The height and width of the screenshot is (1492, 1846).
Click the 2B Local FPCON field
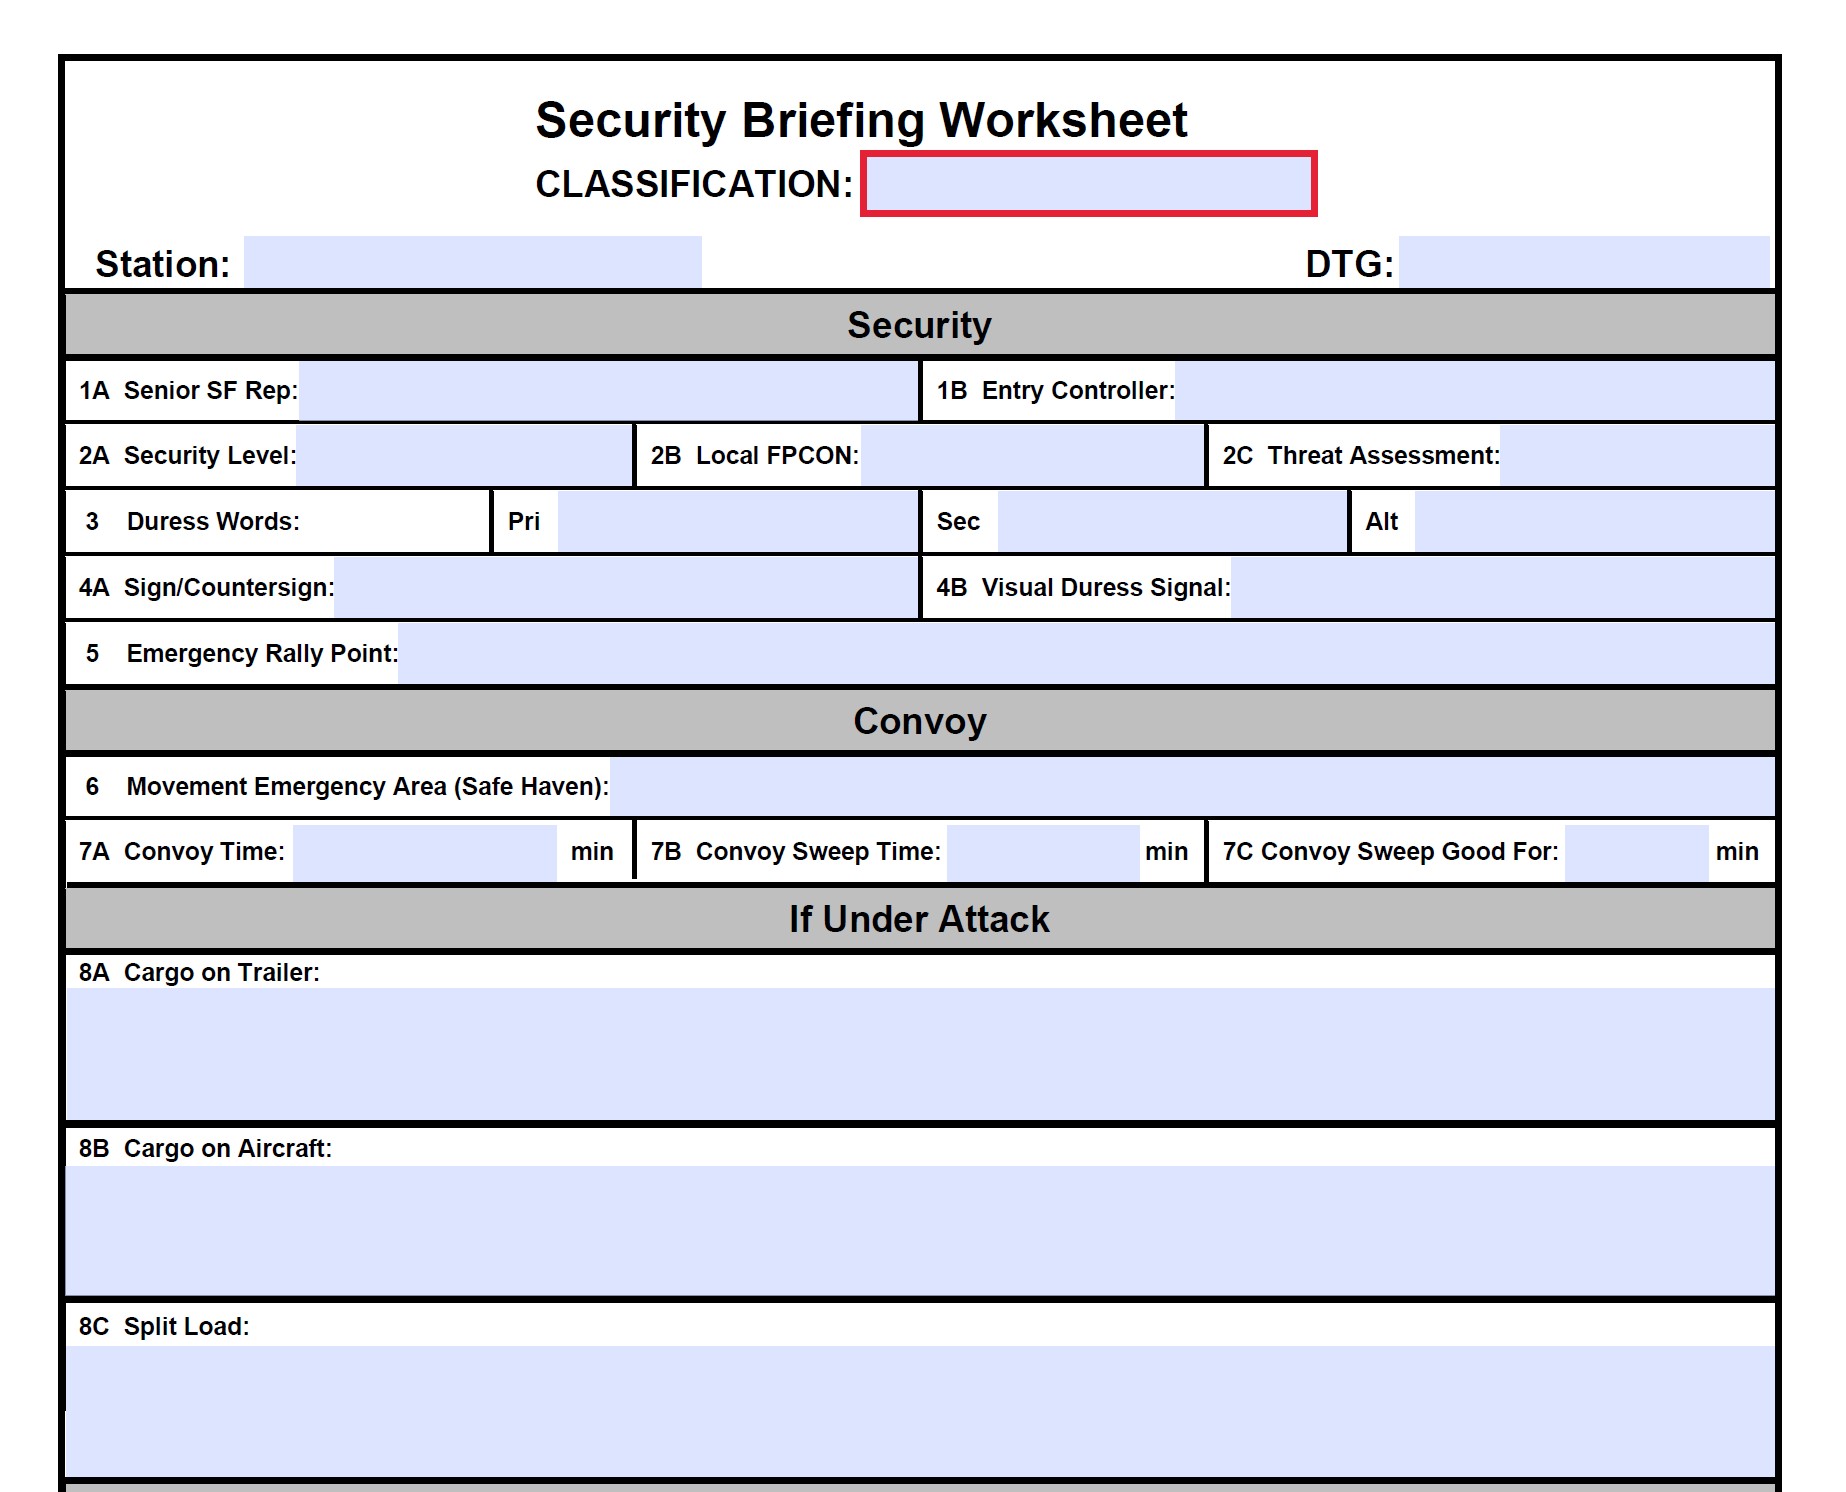[x=1032, y=456]
